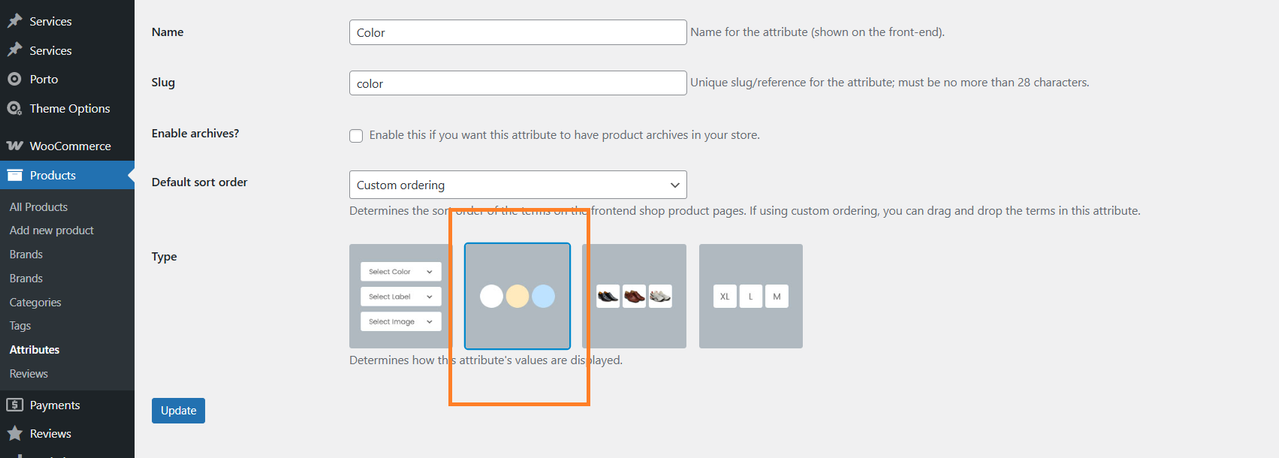Open the Categories submenu page

point(35,302)
